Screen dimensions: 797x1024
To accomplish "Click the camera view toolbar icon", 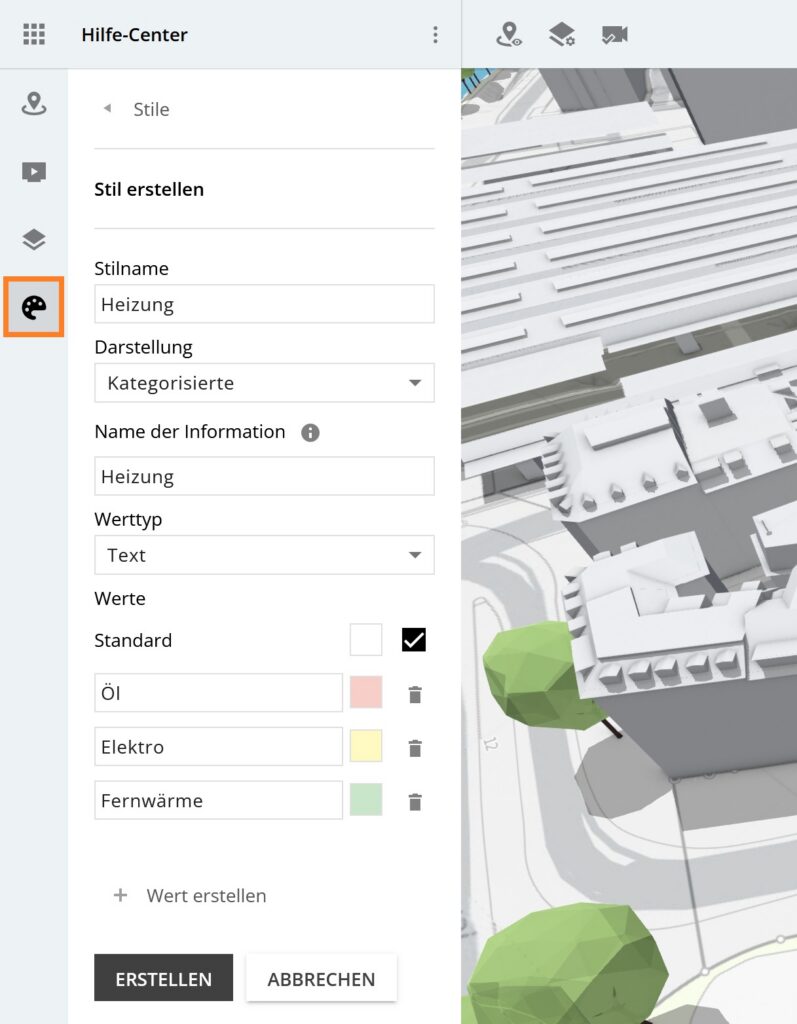I will coord(614,35).
